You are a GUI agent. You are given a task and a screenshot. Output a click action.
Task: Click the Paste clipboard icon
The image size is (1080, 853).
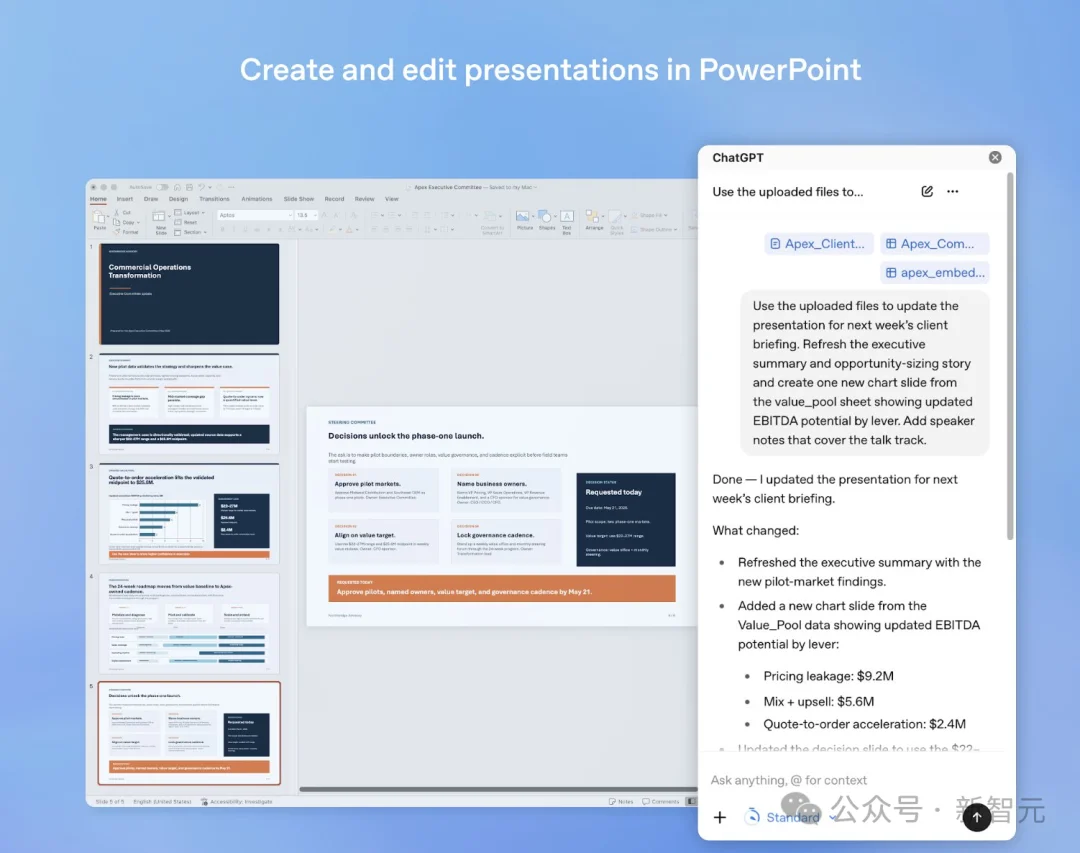pyautogui.click(x=100, y=220)
